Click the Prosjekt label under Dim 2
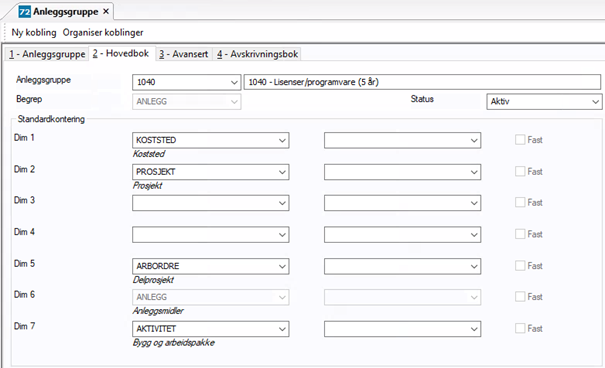The image size is (605, 368). [x=147, y=186]
